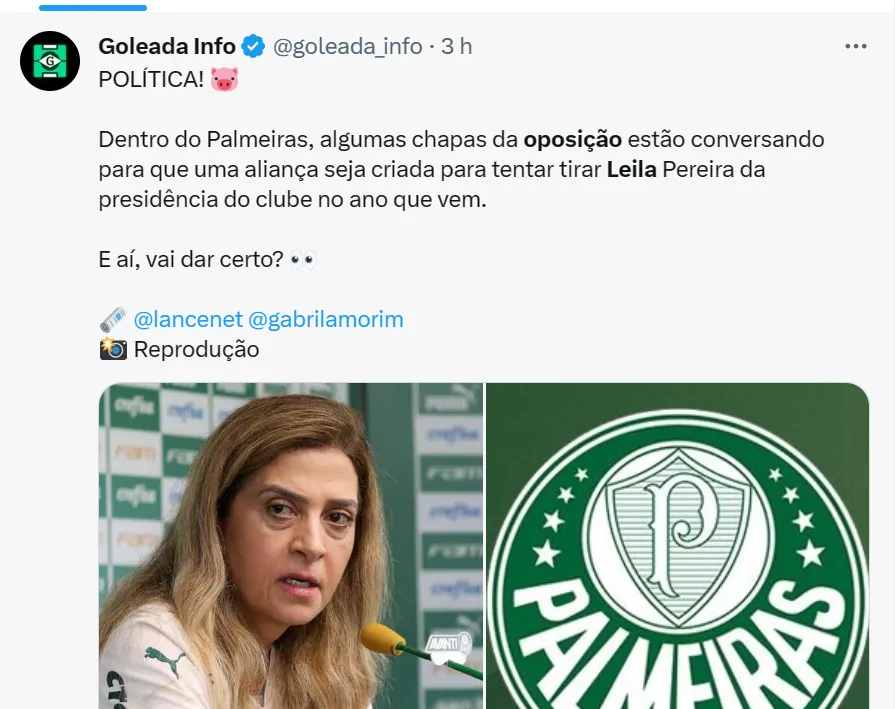Open the Goleada Info profile avatar
The image size is (895, 709).
coord(50,61)
